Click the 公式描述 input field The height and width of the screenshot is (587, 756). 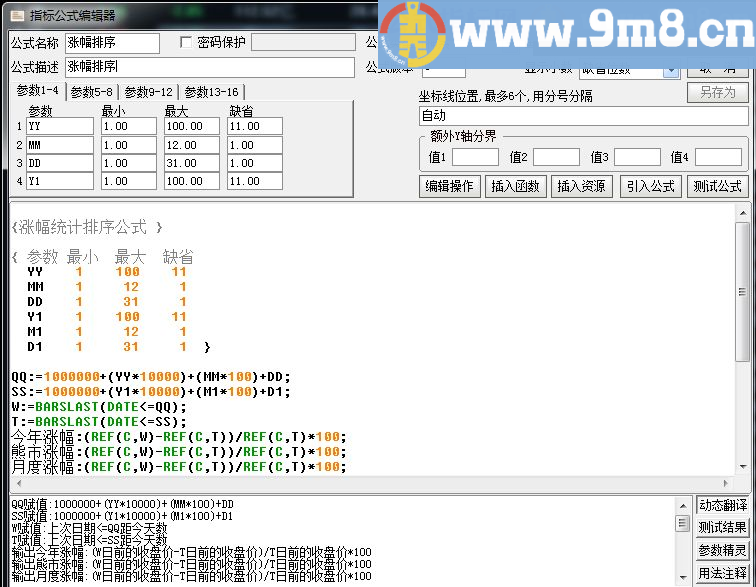[210, 67]
